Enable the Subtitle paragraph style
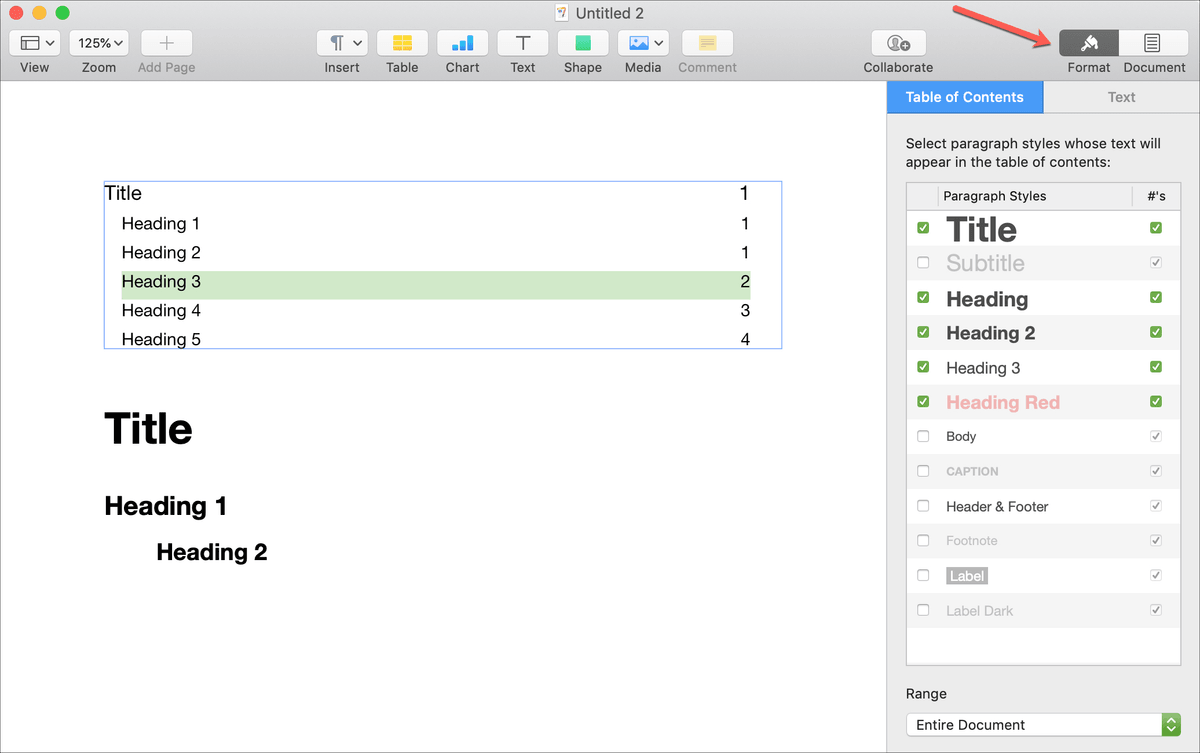Image resolution: width=1200 pixels, height=753 pixels. pos(922,262)
